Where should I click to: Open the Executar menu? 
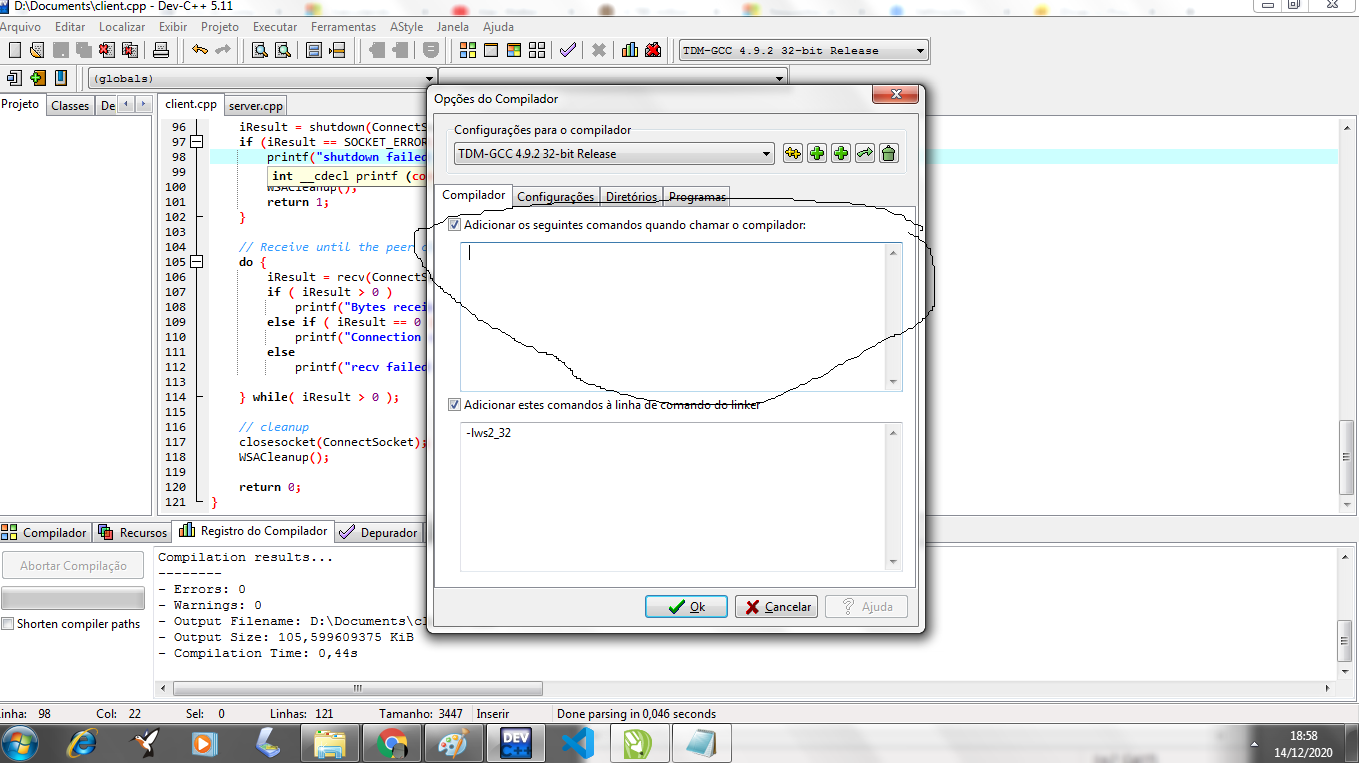(x=275, y=27)
